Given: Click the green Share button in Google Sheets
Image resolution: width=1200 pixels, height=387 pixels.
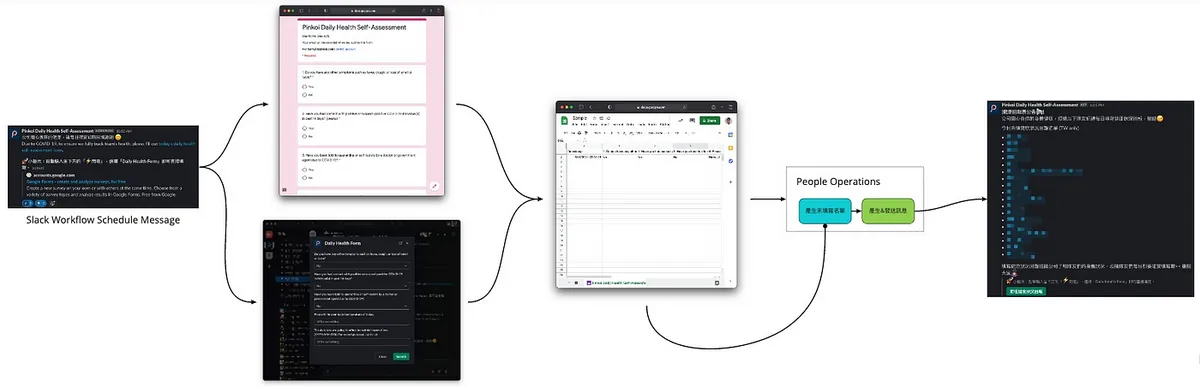Looking at the screenshot, I should point(709,120).
